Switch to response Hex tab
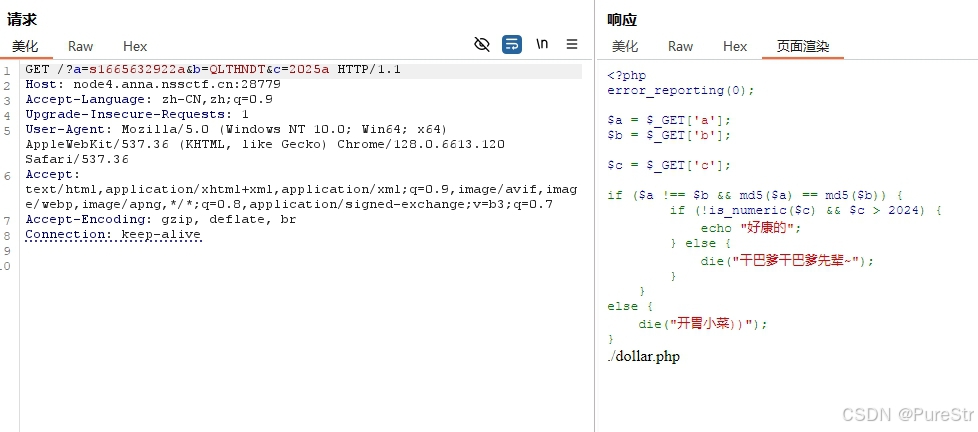The width and height of the screenshot is (978, 432). [x=735, y=46]
